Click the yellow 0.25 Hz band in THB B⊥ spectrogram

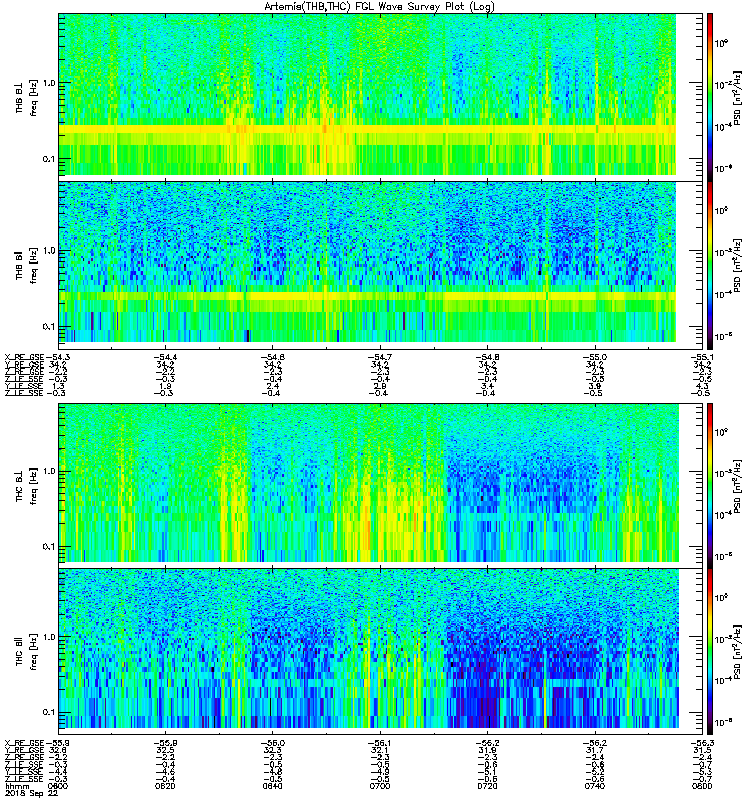[367, 130]
